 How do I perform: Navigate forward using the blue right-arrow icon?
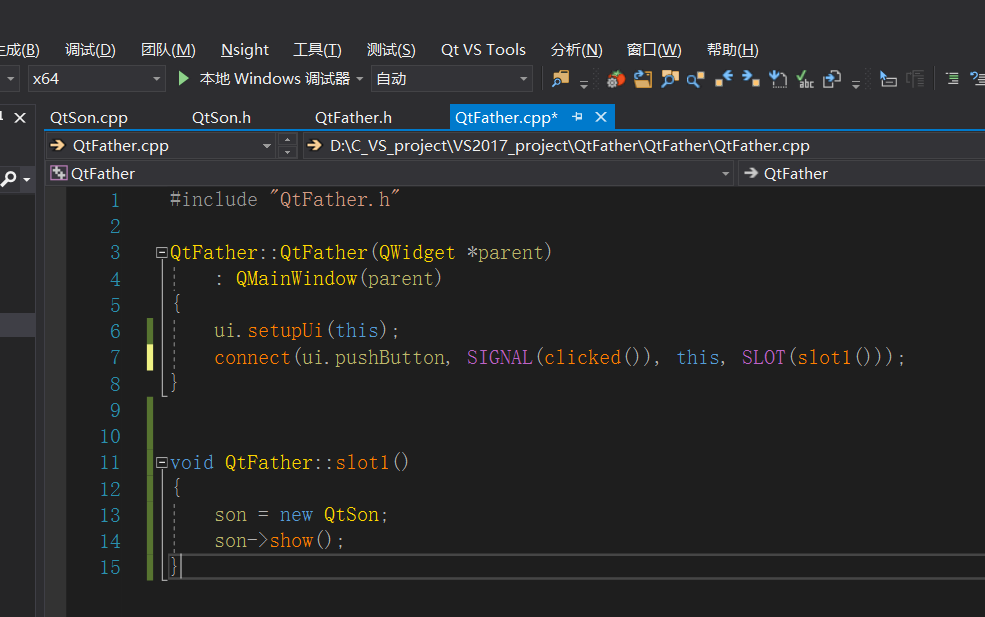(x=748, y=78)
